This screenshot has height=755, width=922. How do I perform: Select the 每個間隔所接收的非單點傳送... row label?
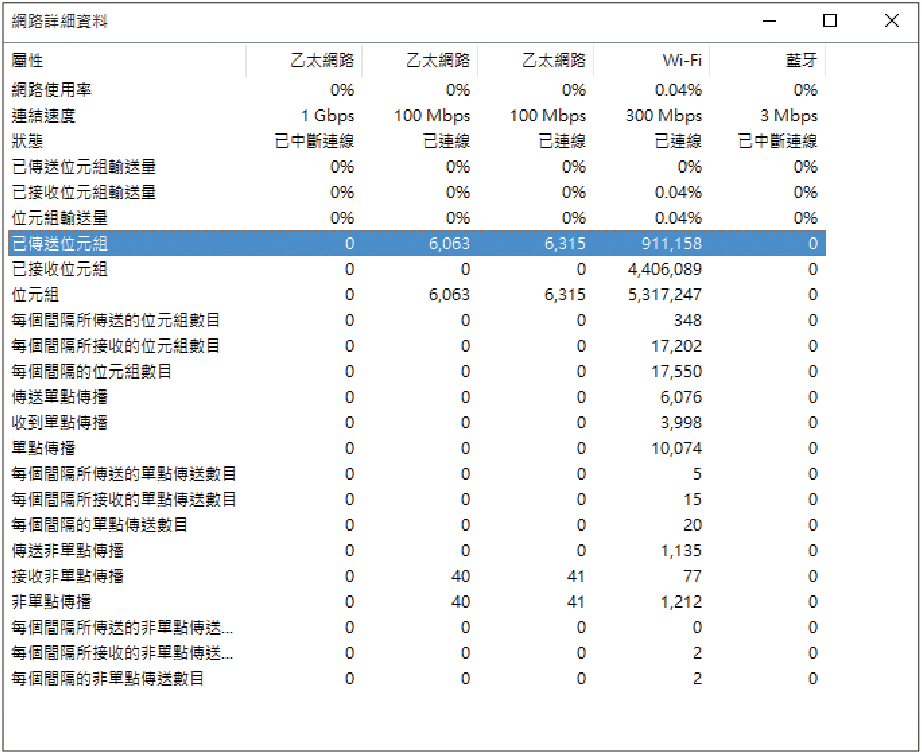[122, 653]
